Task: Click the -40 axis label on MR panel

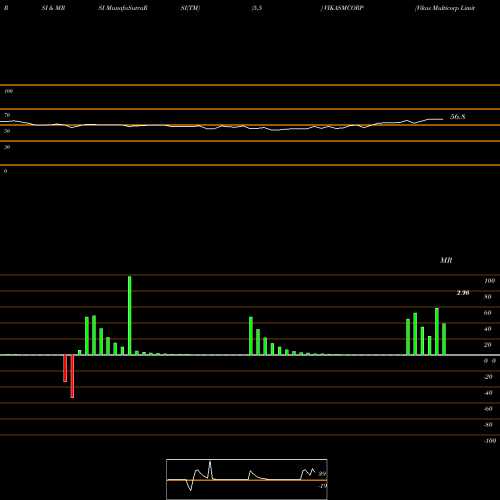Action: coord(488,393)
